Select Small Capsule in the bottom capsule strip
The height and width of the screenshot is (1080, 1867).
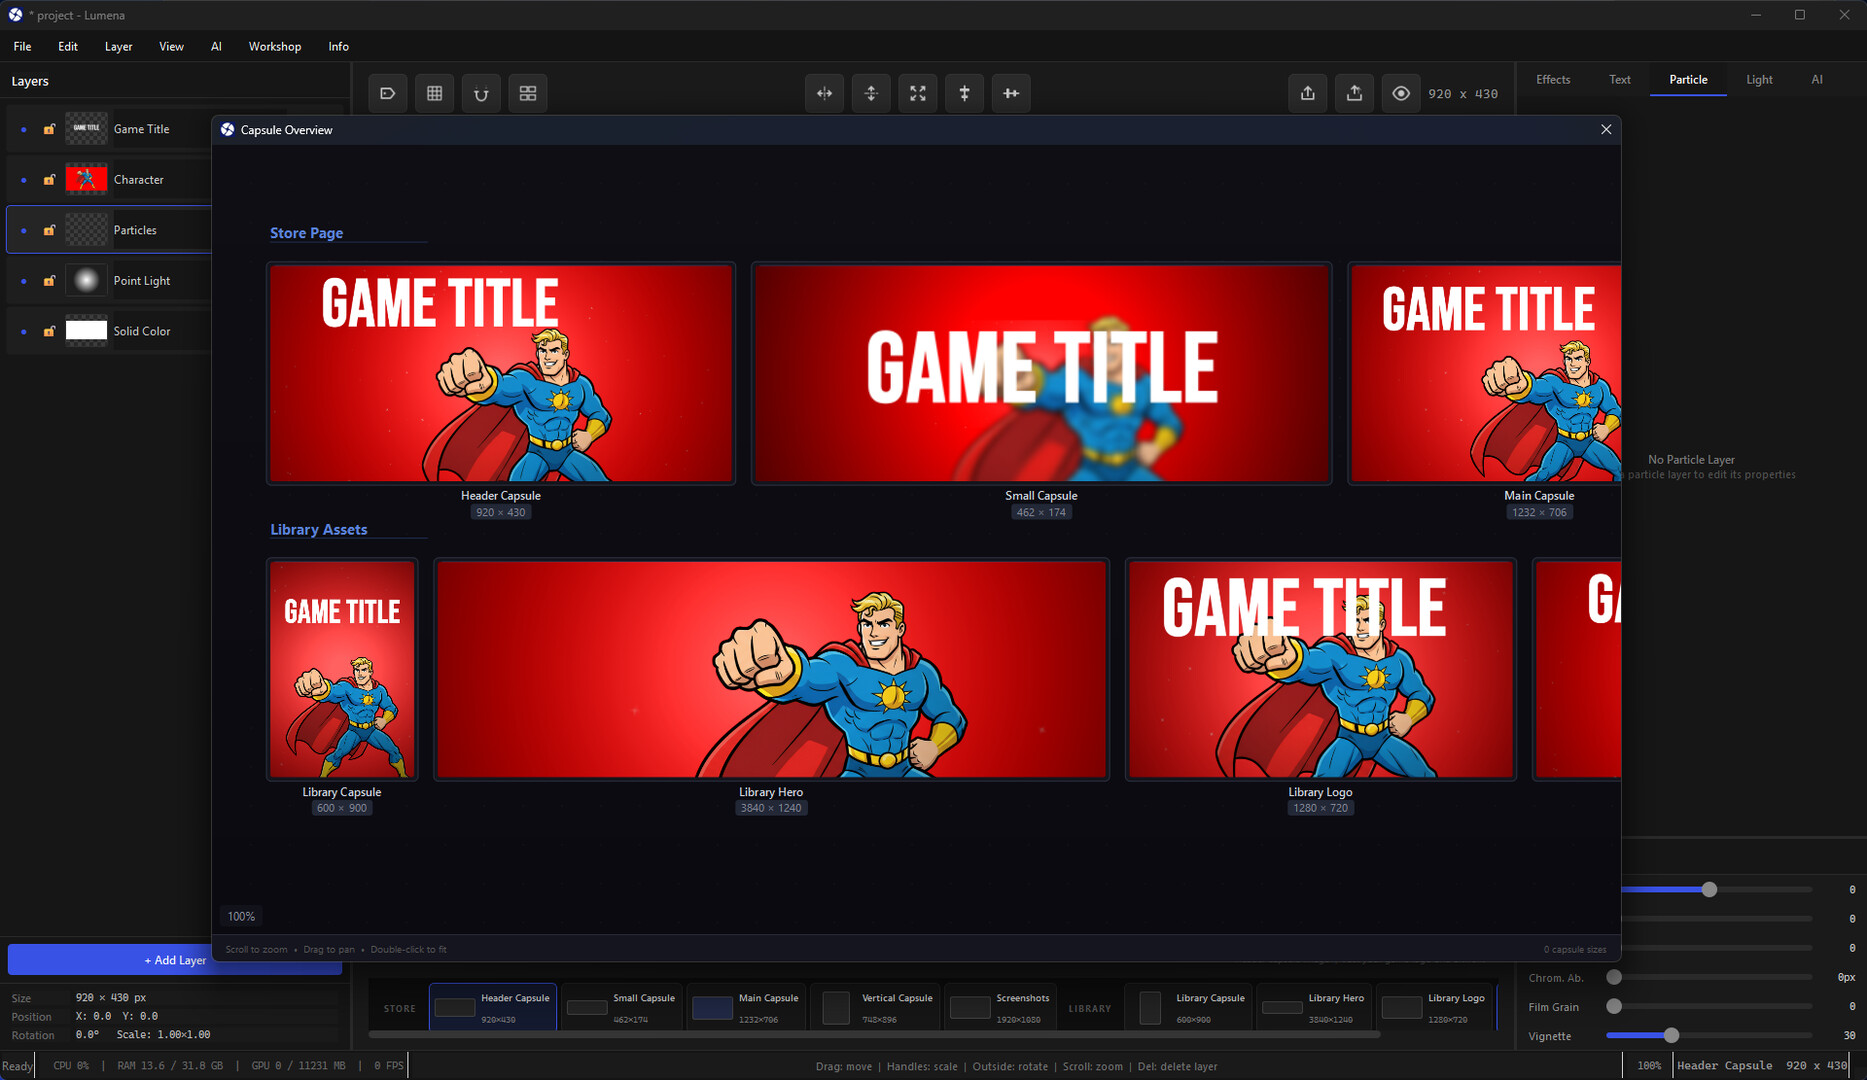click(x=622, y=1007)
